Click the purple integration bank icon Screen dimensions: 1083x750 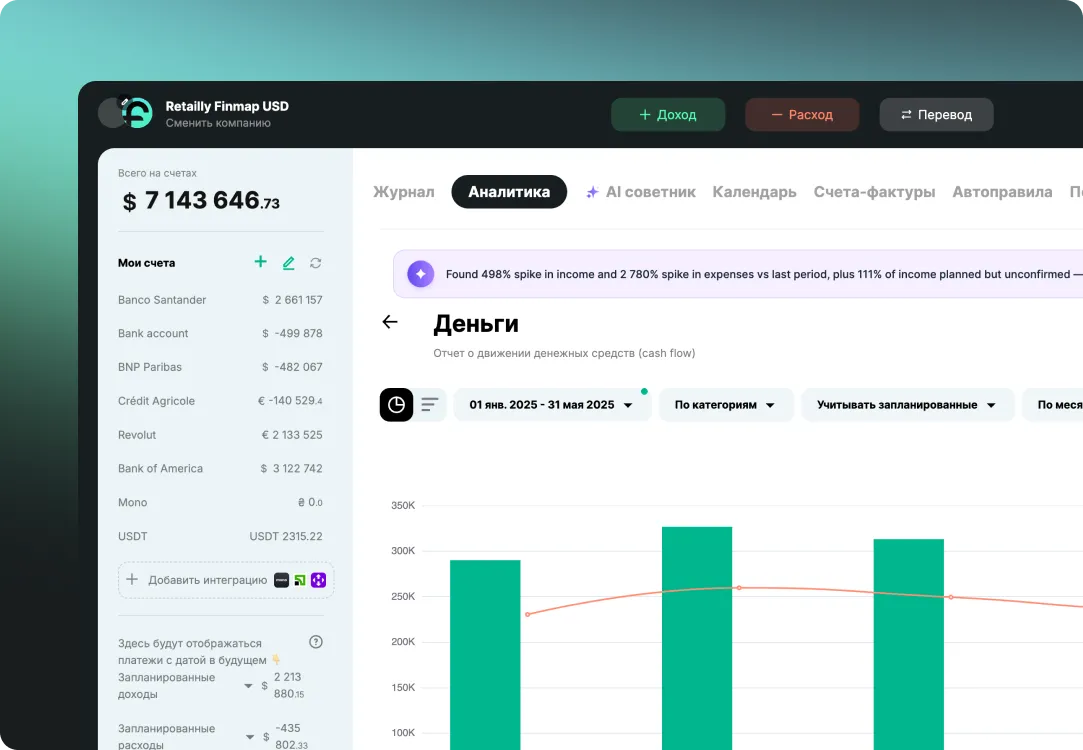[318, 580]
